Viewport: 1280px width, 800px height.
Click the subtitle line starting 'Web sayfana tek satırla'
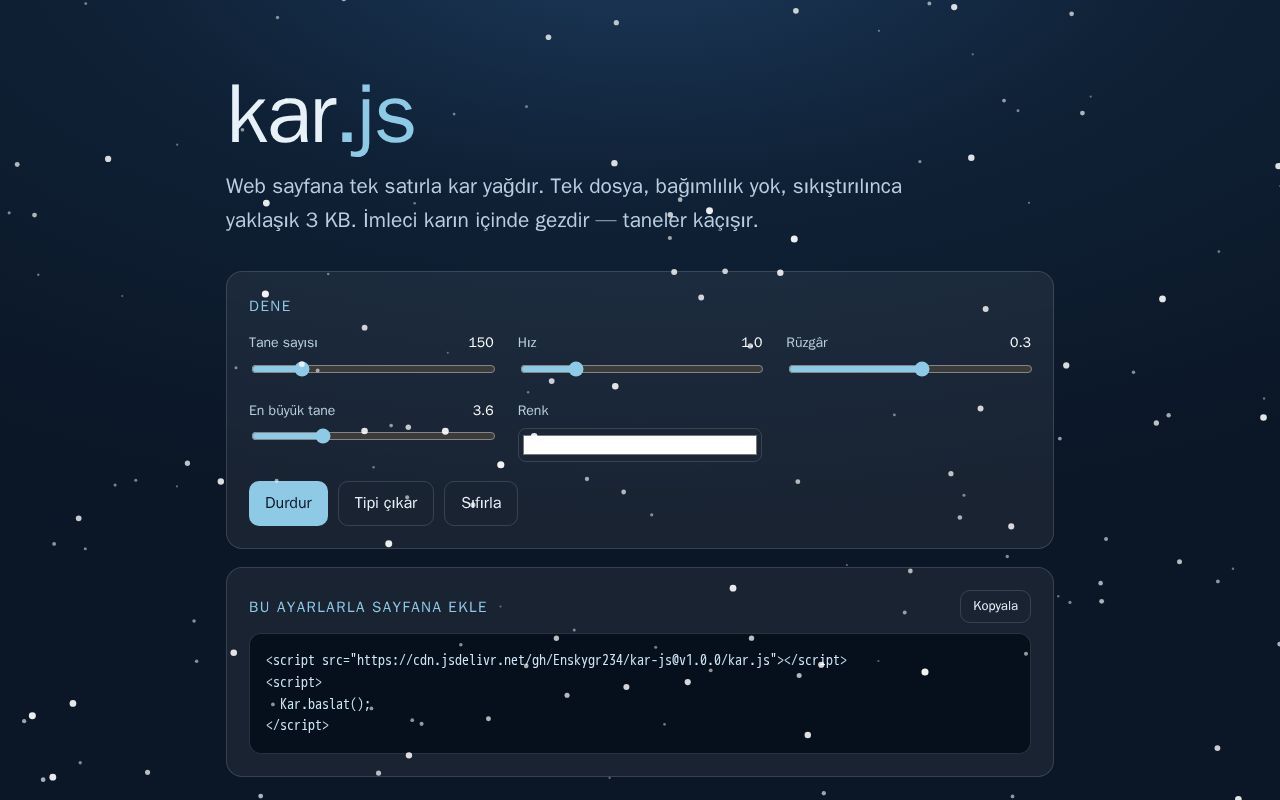pos(564,186)
